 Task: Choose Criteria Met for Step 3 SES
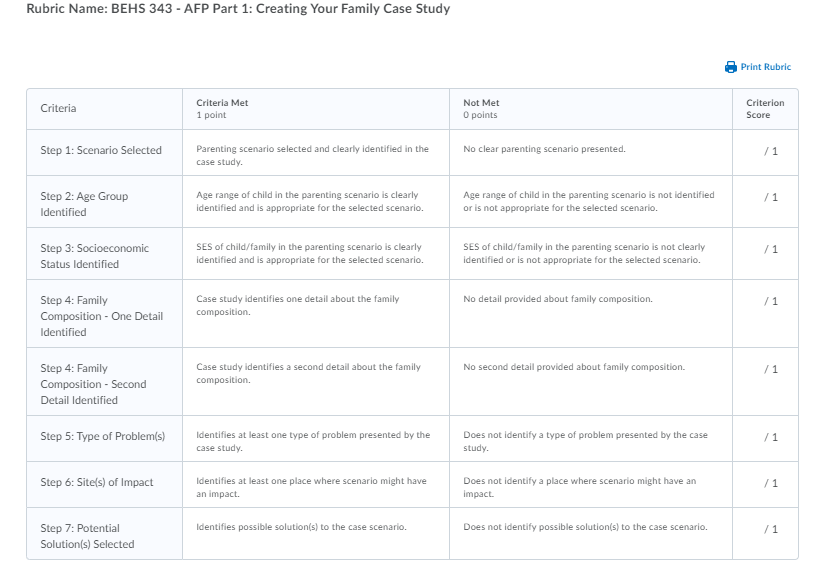316,253
